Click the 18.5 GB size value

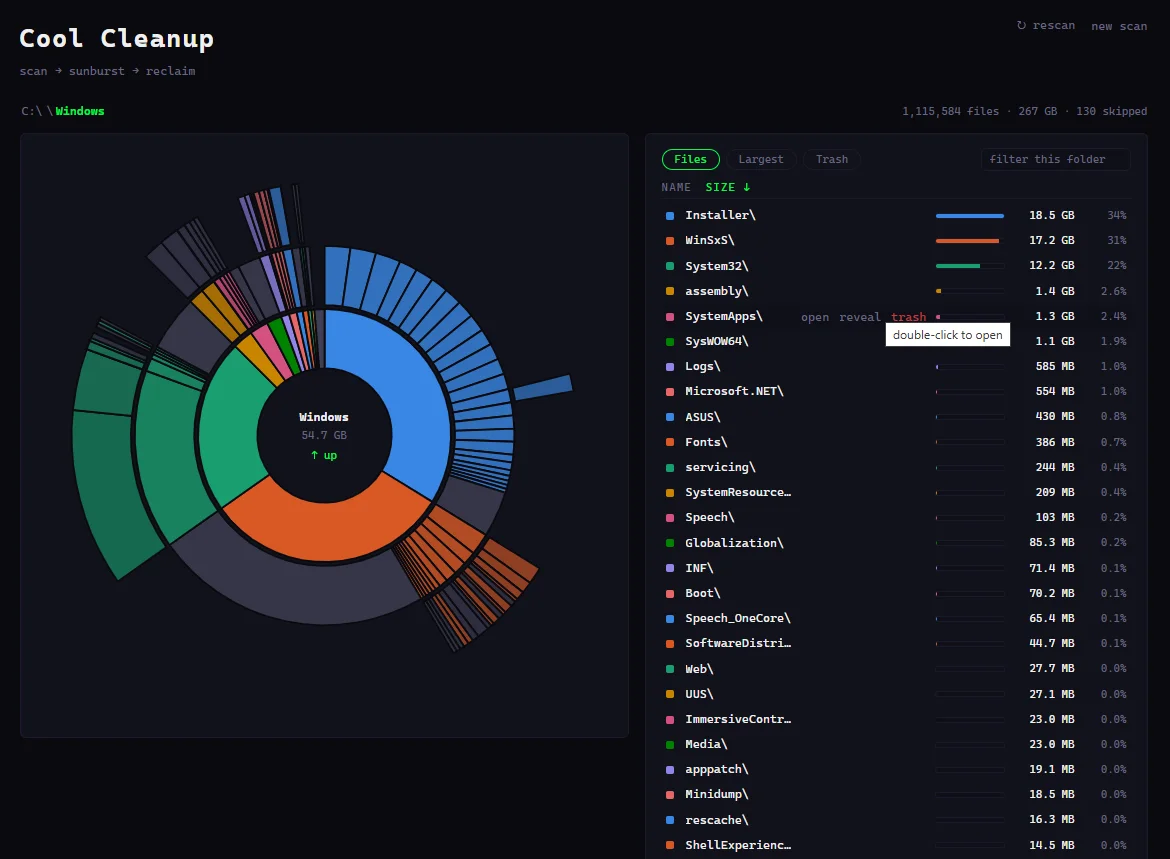click(1051, 216)
